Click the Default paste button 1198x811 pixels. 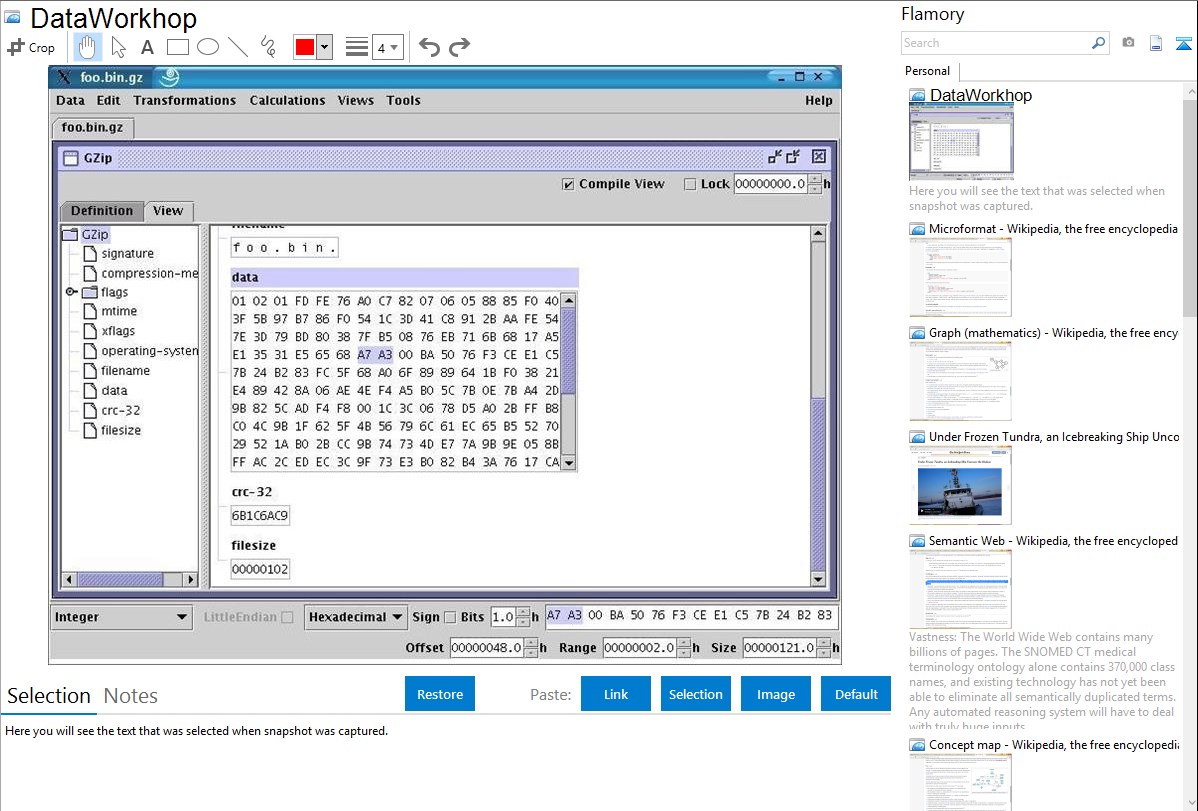click(856, 694)
